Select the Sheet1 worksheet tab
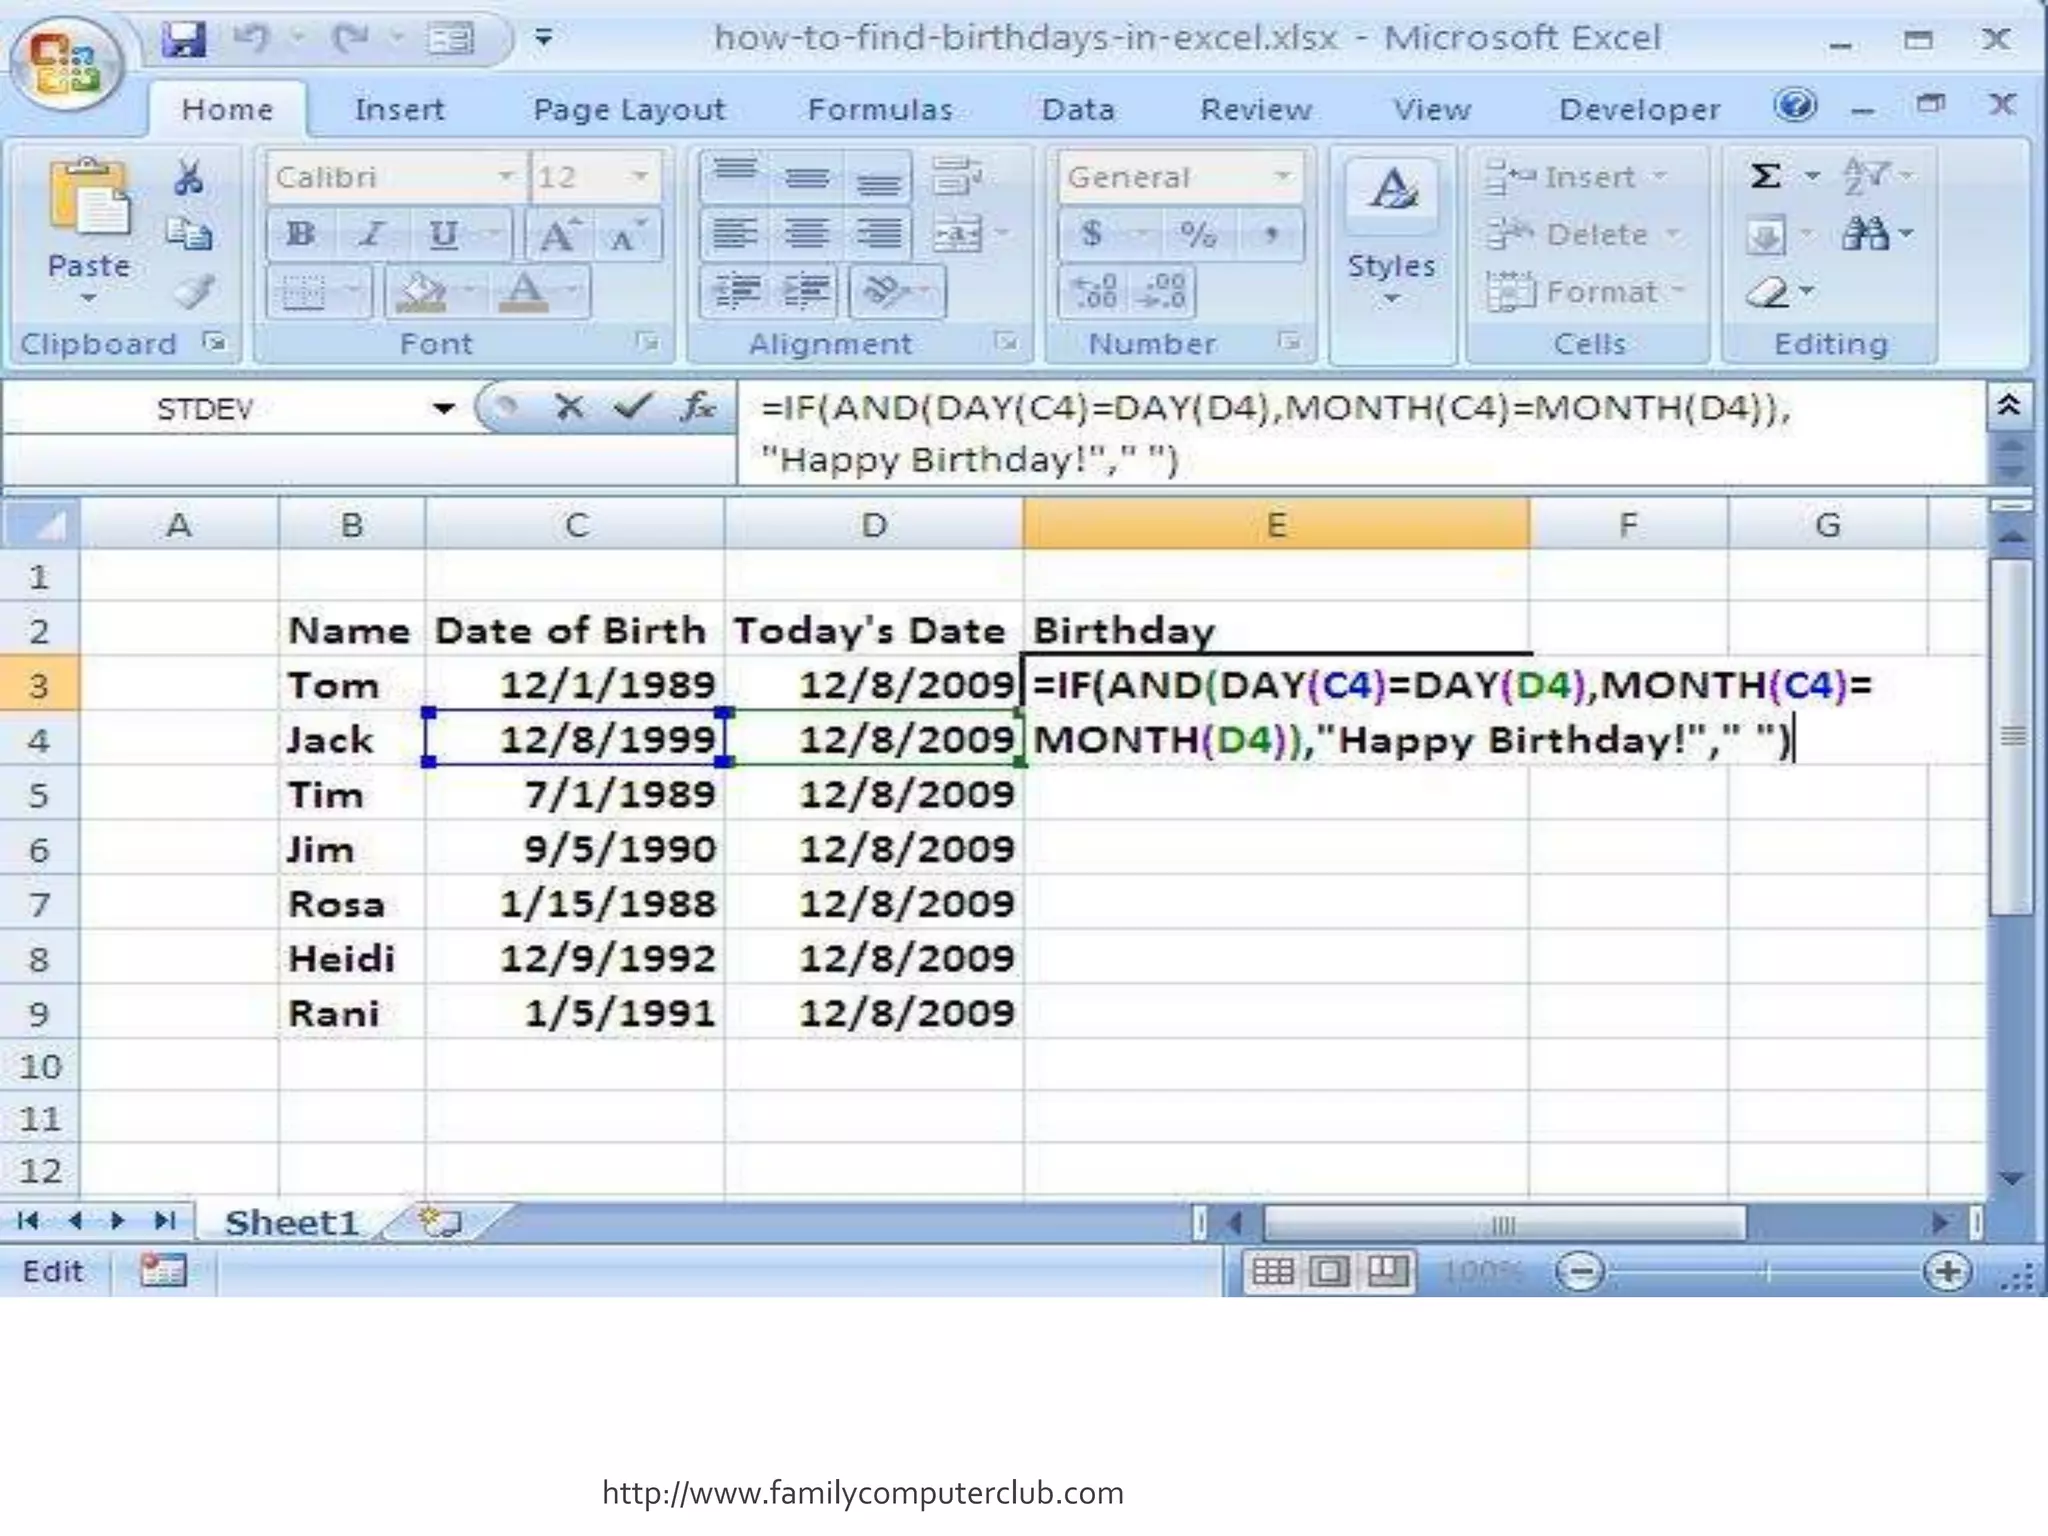 [x=292, y=1222]
